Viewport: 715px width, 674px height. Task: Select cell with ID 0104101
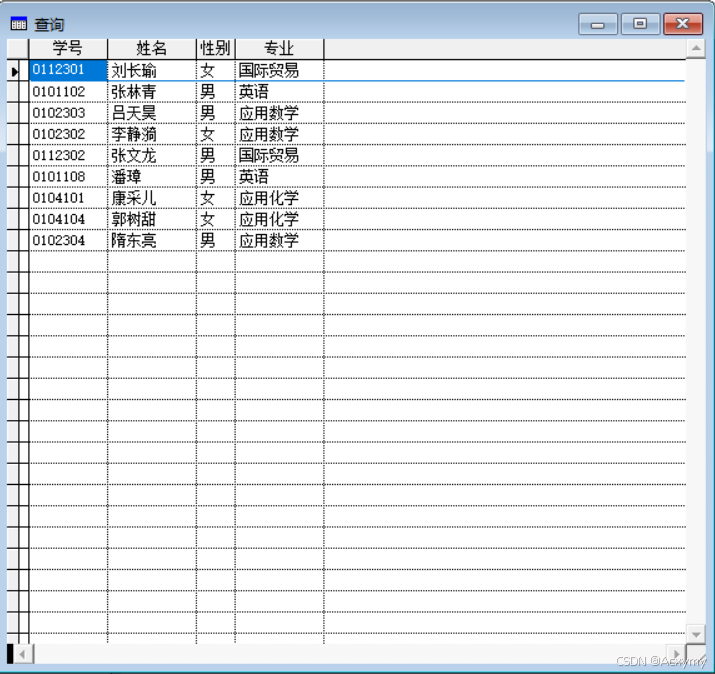click(x=68, y=198)
